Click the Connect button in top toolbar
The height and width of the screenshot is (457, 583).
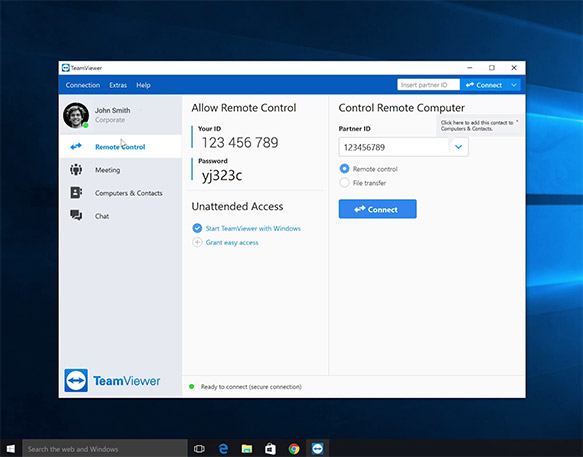pyautogui.click(x=484, y=85)
